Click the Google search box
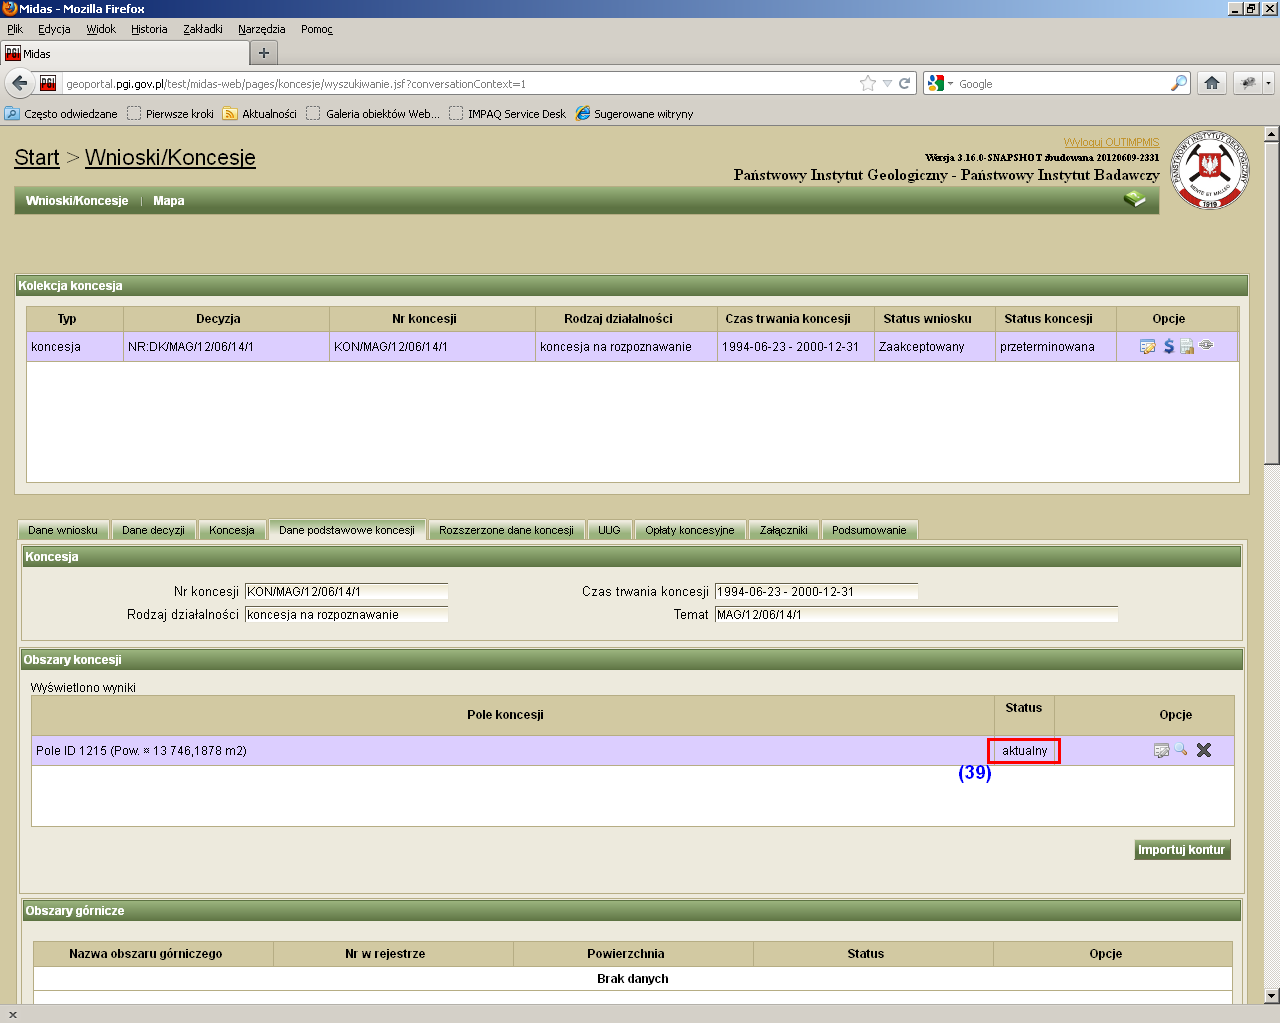1280x1024 pixels. [x=1063, y=84]
